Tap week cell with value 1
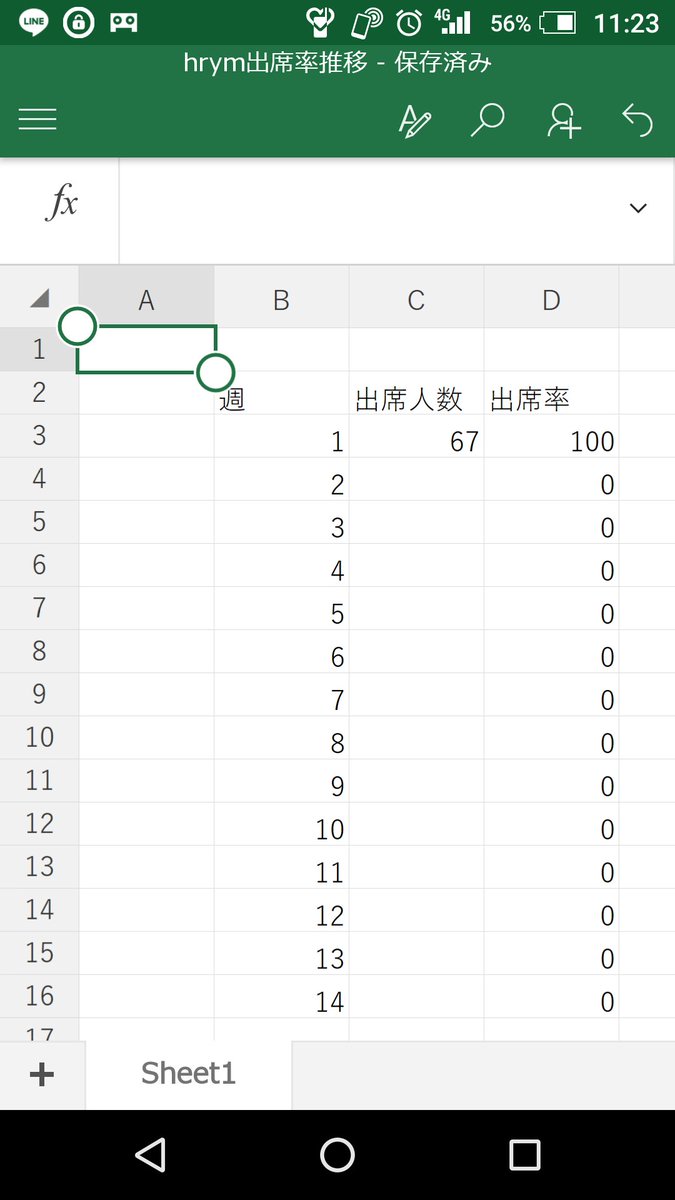 pos(281,436)
